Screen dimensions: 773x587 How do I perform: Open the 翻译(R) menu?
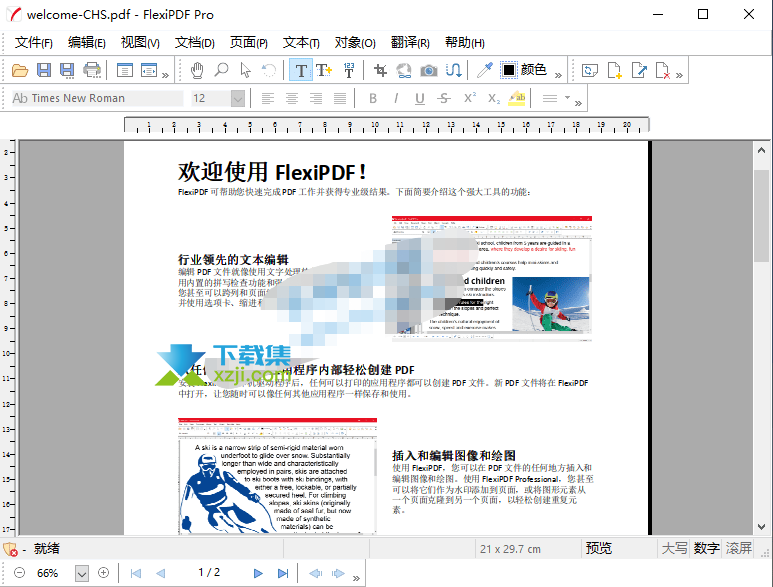(410, 42)
